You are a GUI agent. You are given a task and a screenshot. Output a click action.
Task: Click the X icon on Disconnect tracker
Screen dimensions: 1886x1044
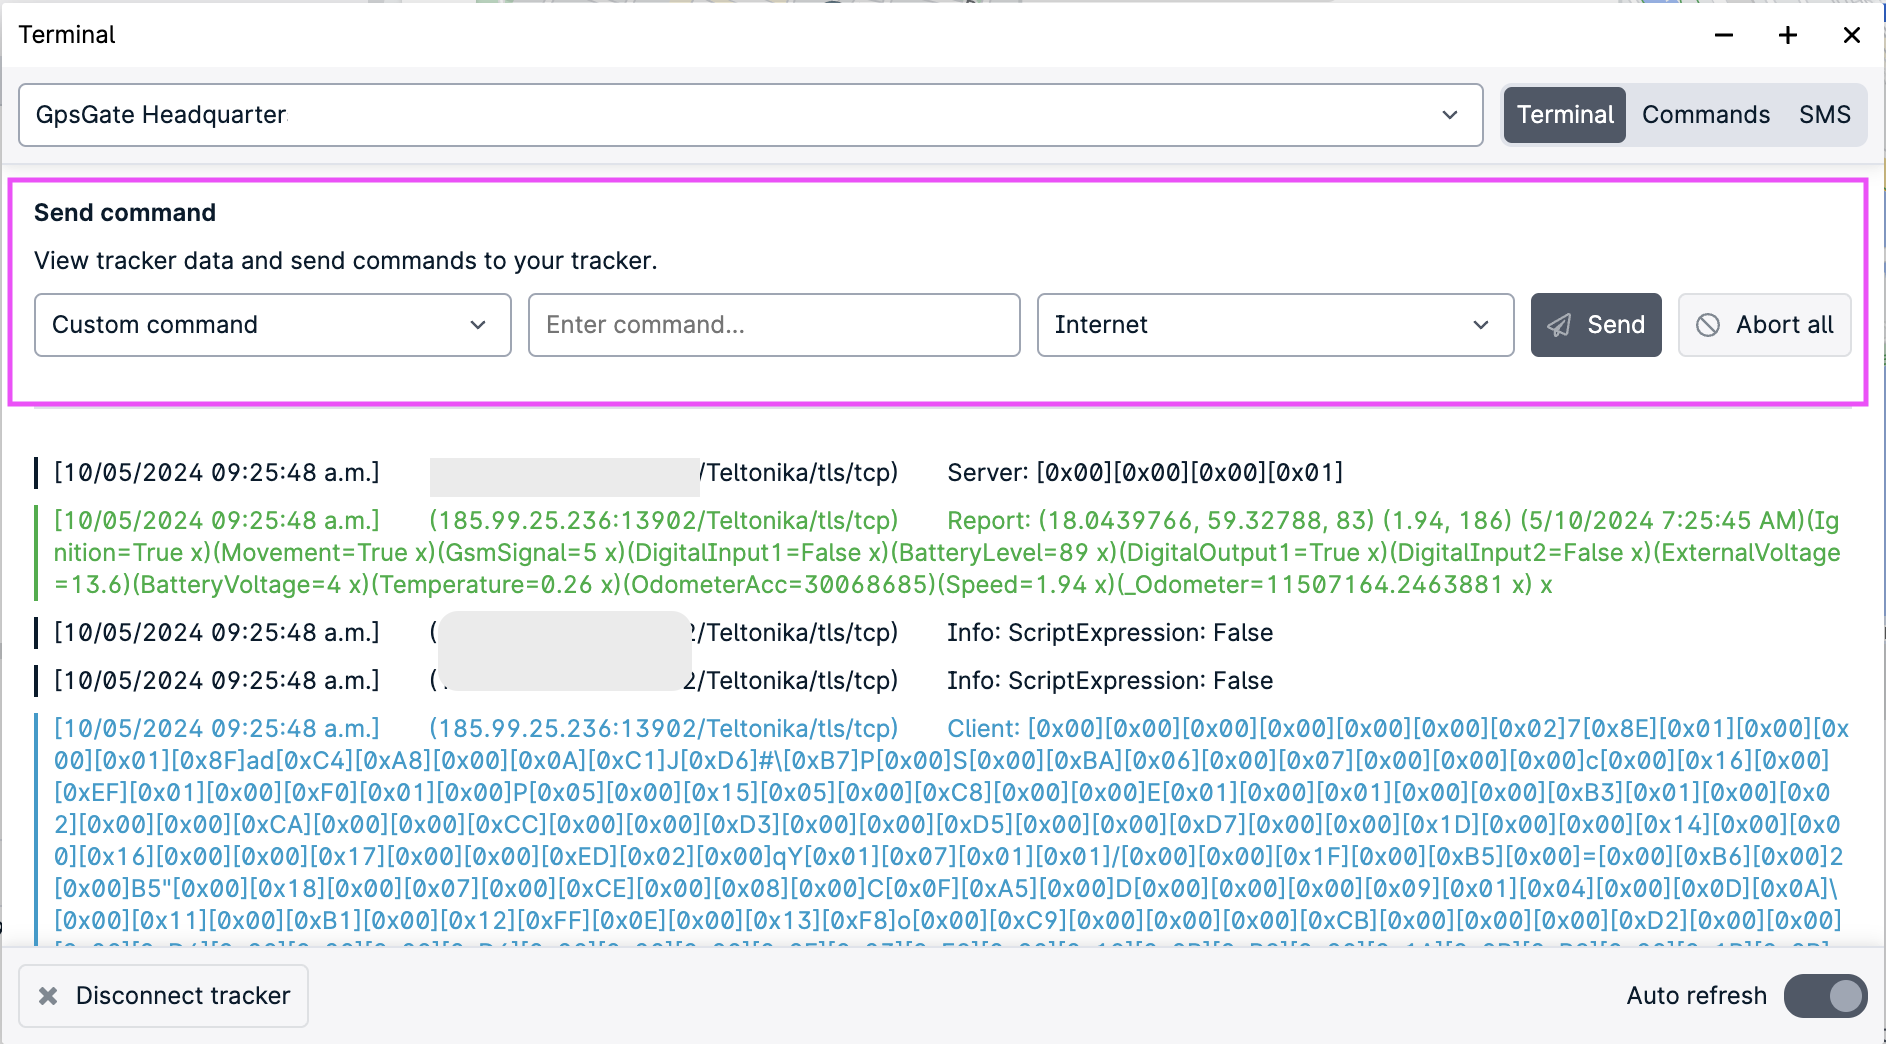pyautogui.click(x=47, y=996)
